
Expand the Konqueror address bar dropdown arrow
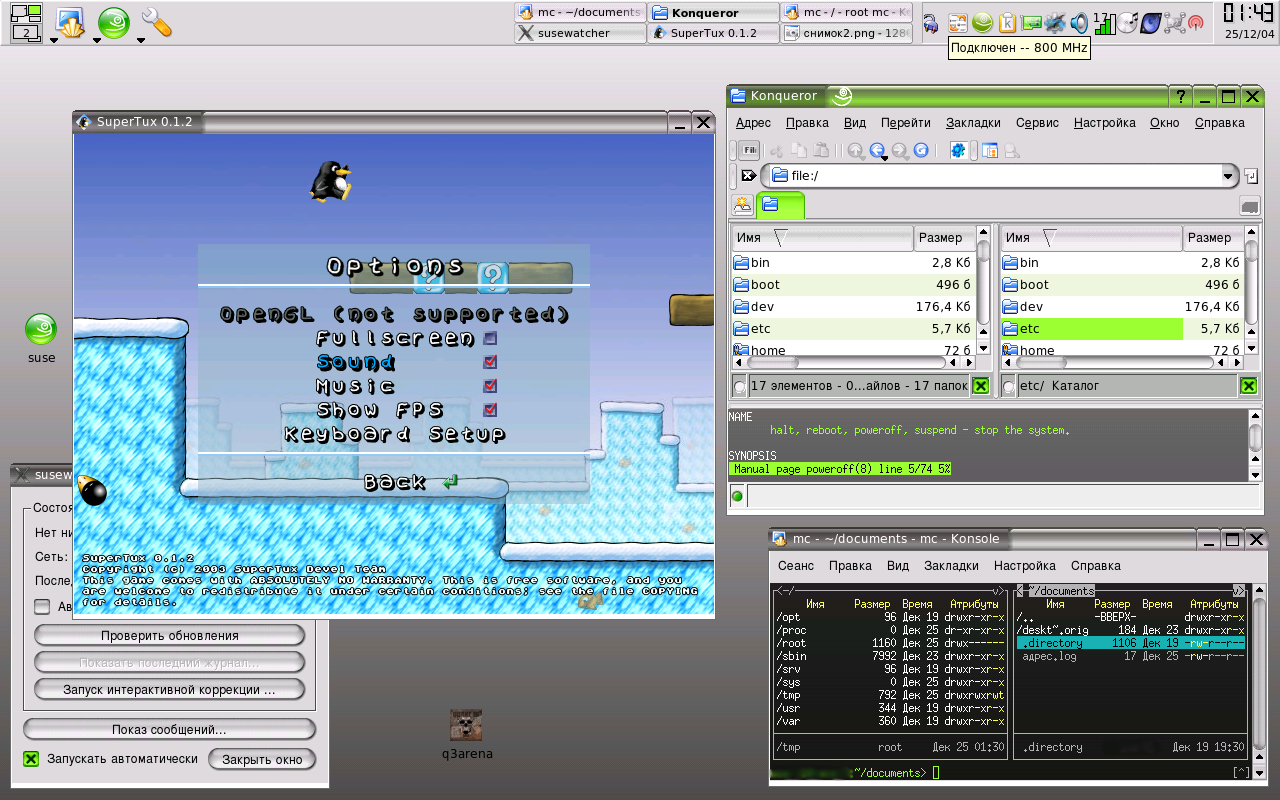(1229, 176)
